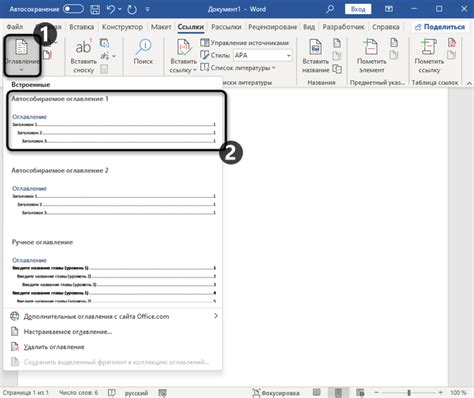This screenshot has width=474, height=398.
Task: Click Вставить название caption icon
Action: [x=315, y=56]
